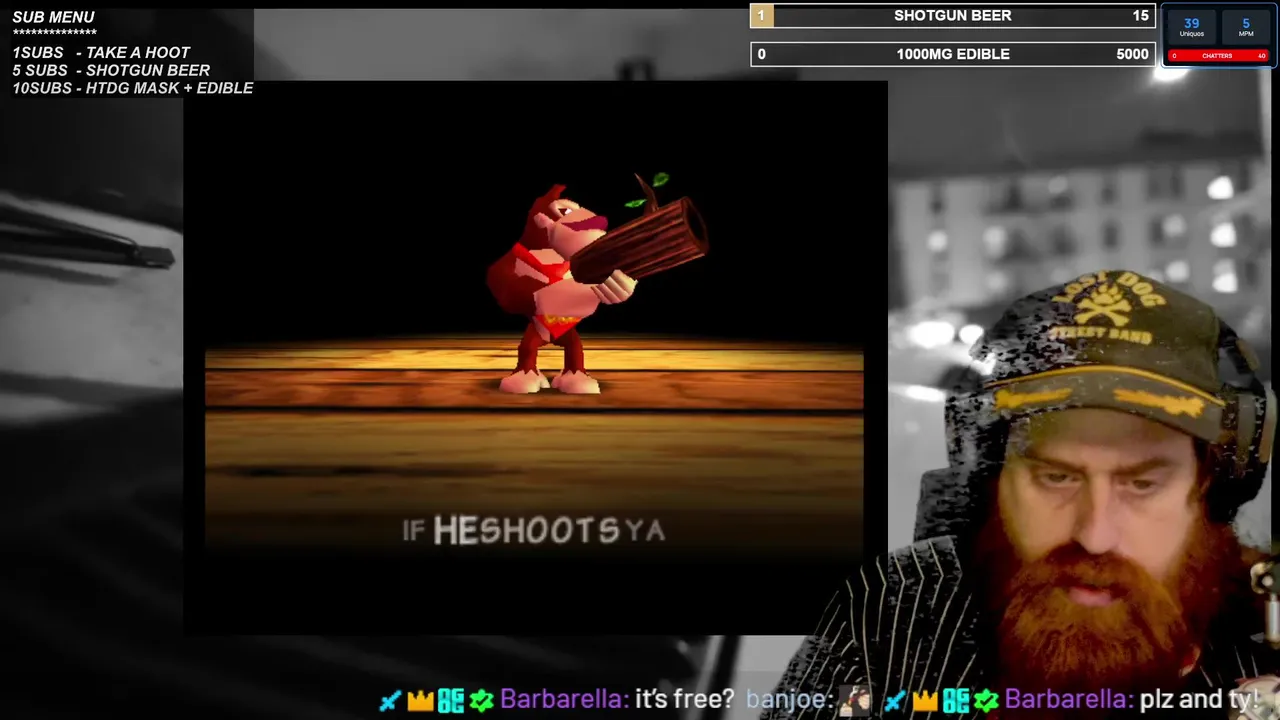Click the red CHATTERS bar
Screen dimensions: 1280x720
click(1218, 56)
